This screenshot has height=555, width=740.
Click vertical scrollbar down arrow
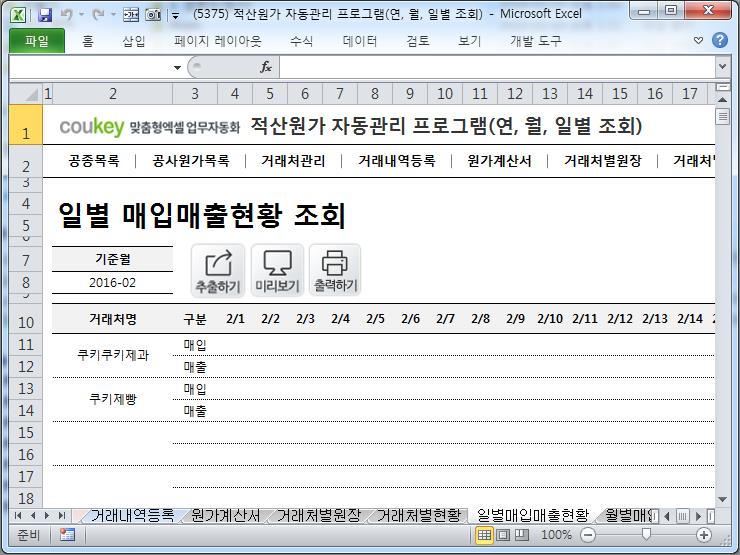click(x=722, y=499)
